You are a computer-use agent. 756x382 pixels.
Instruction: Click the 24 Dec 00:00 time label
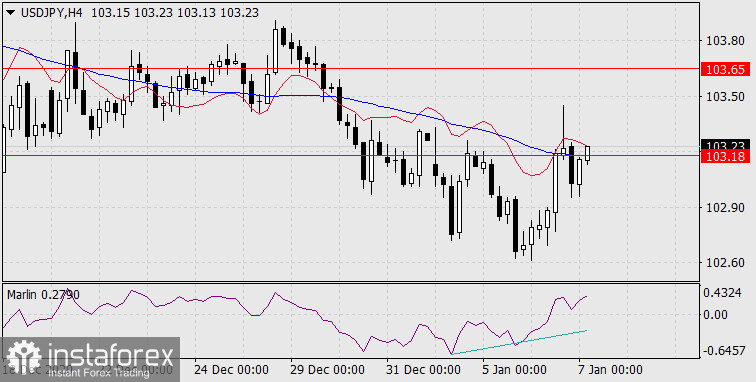231,370
